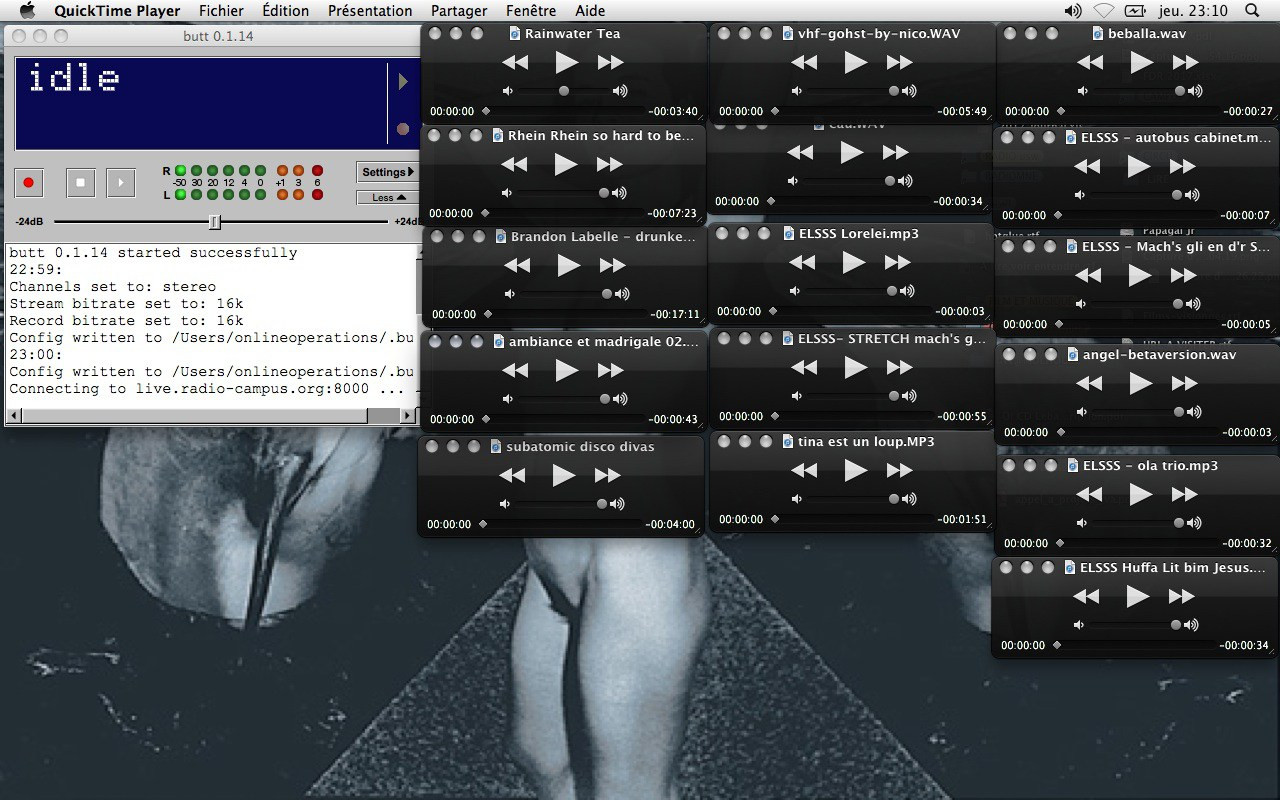Viewport: 1280px width, 800px height.
Task: Open the Fenêtre menu
Action: 531,11
